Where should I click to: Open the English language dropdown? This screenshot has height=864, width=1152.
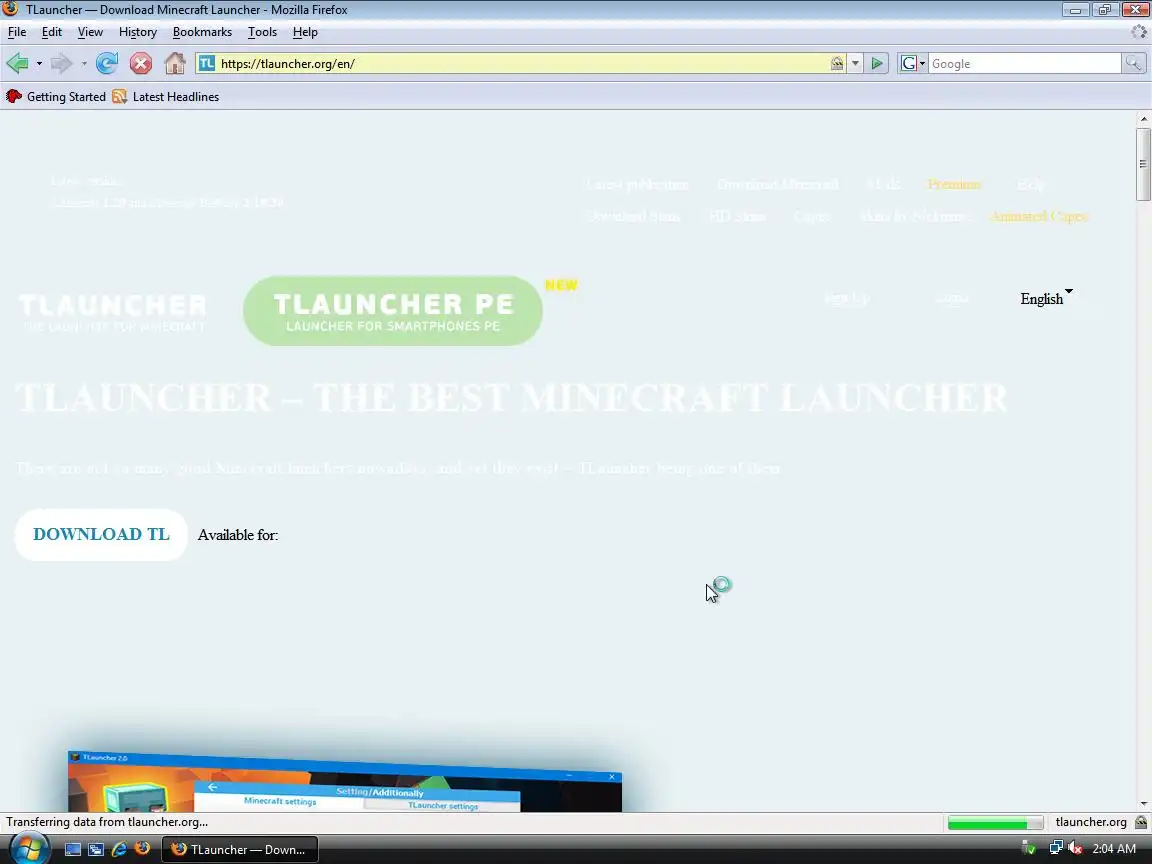pos(1046,298)
